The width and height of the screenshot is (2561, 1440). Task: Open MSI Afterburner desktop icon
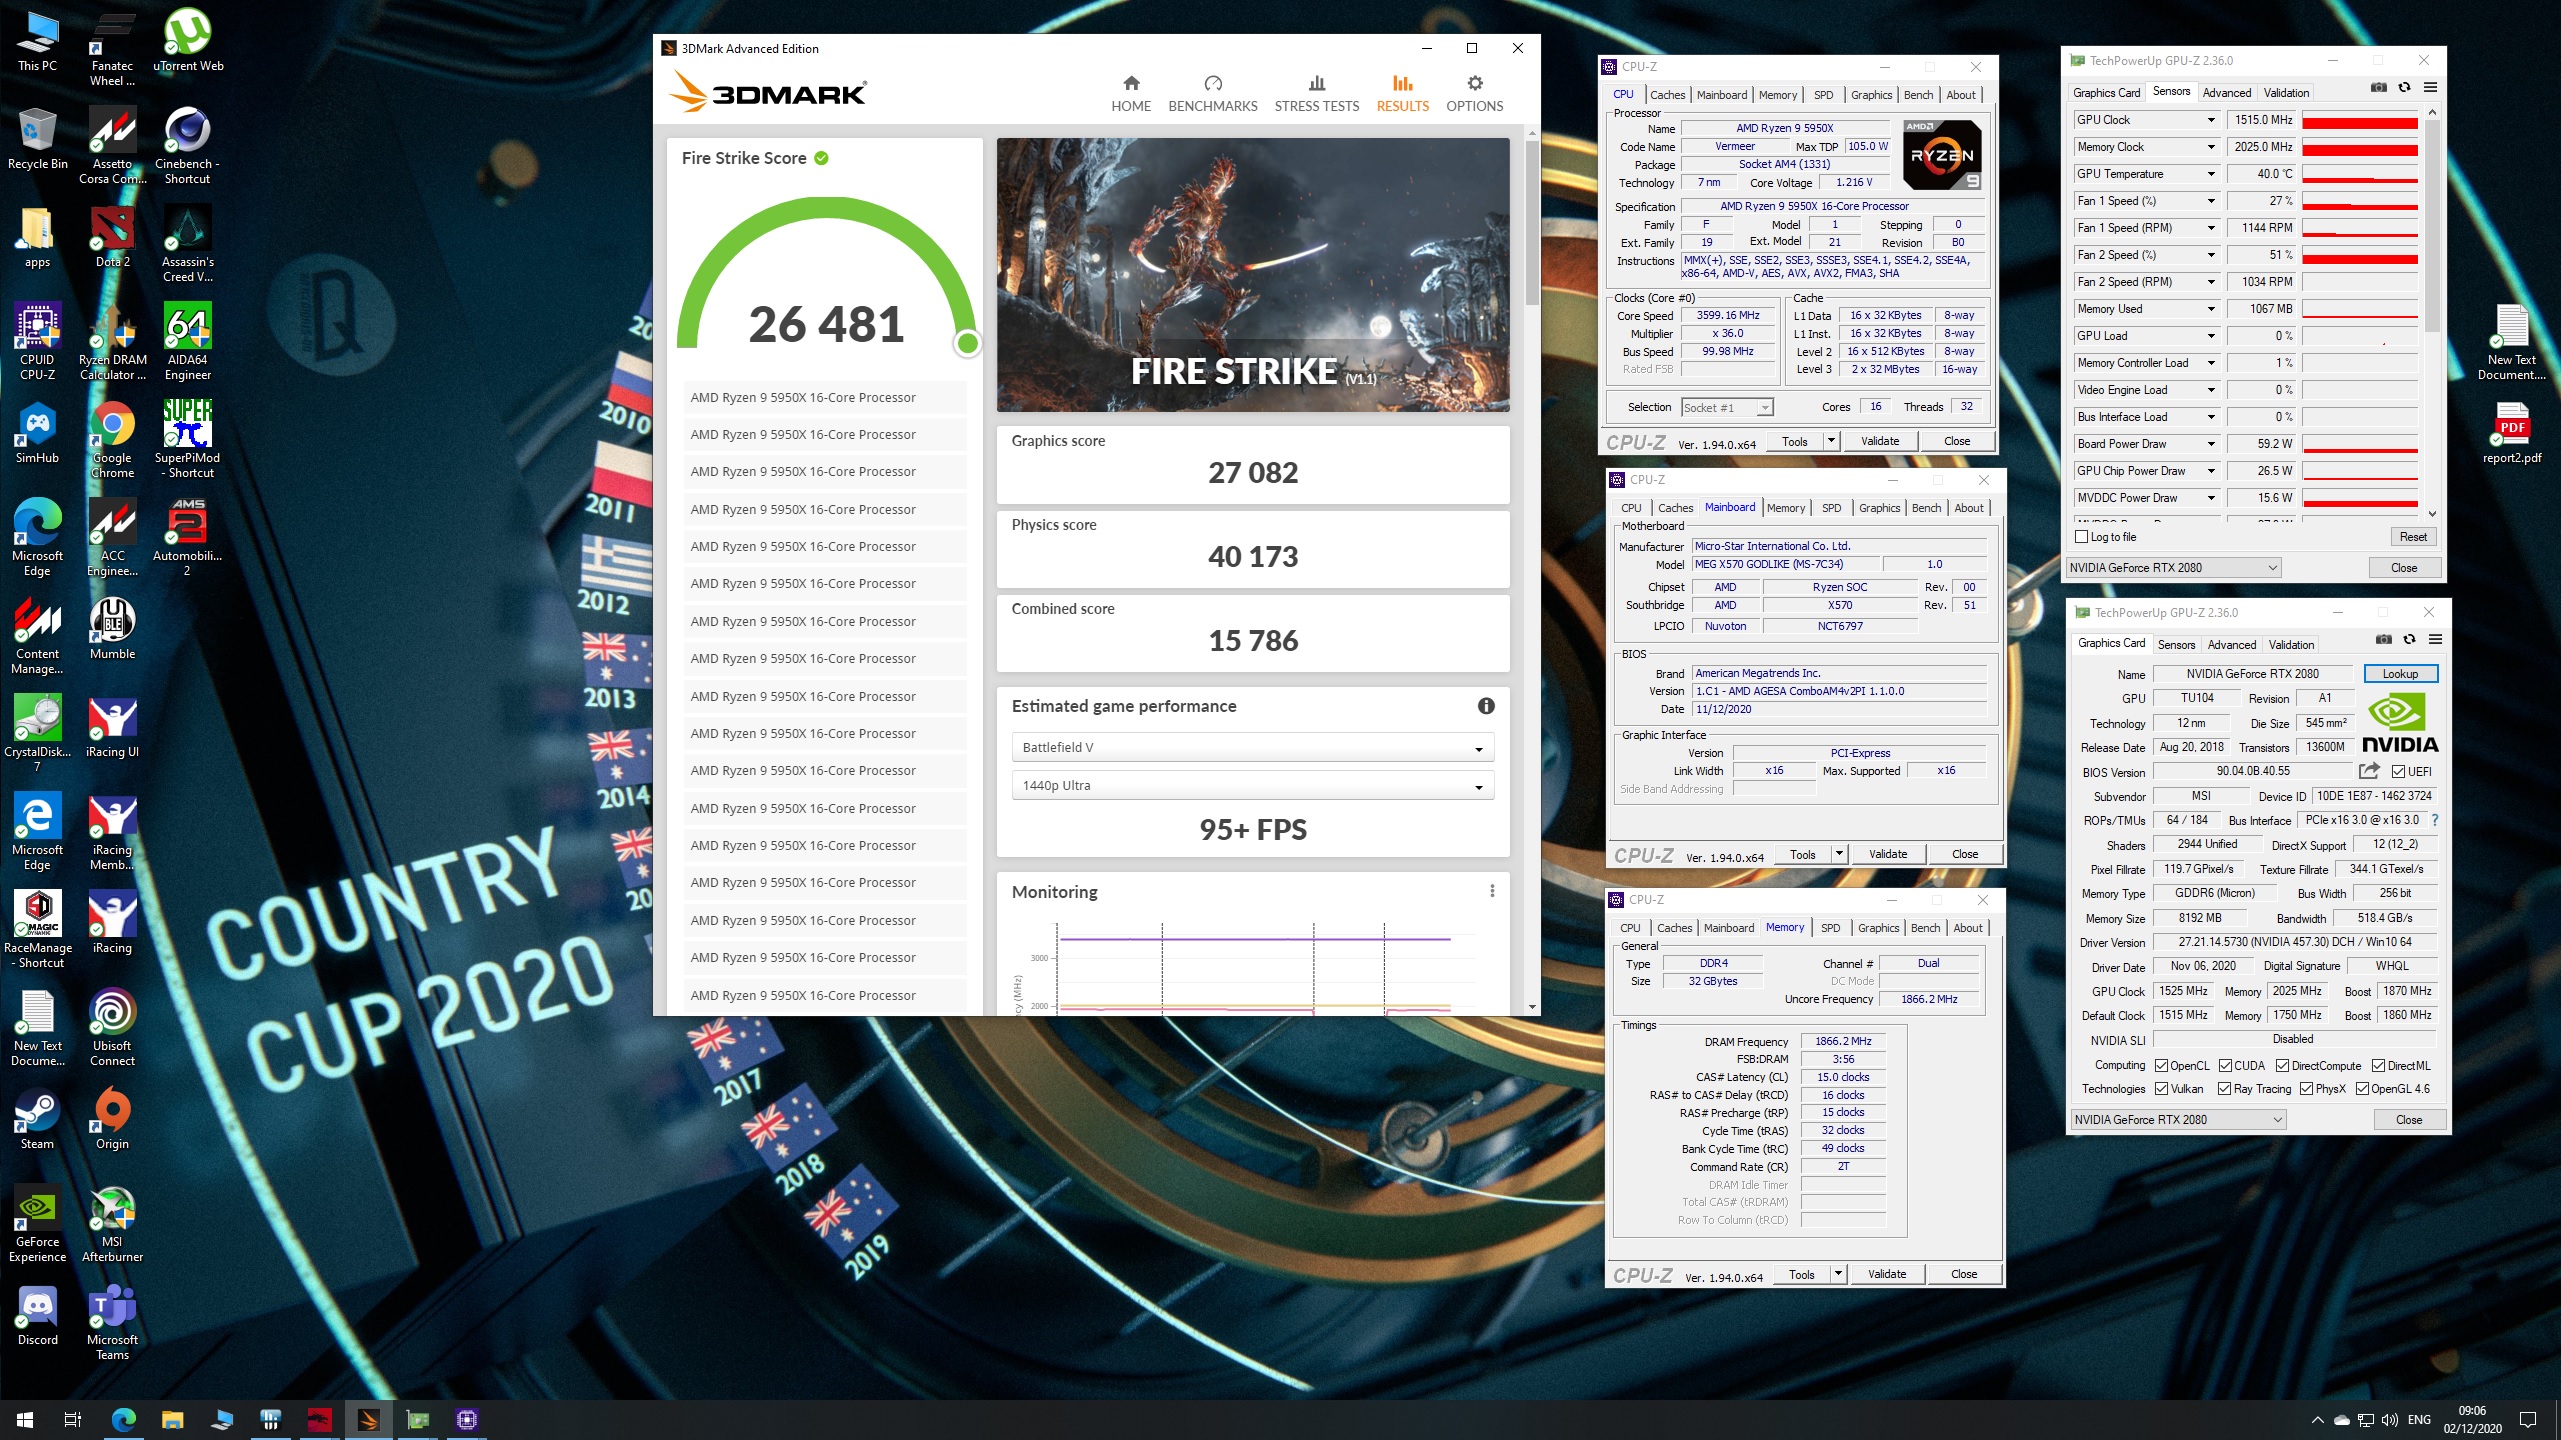click(x=112, y=1224)
